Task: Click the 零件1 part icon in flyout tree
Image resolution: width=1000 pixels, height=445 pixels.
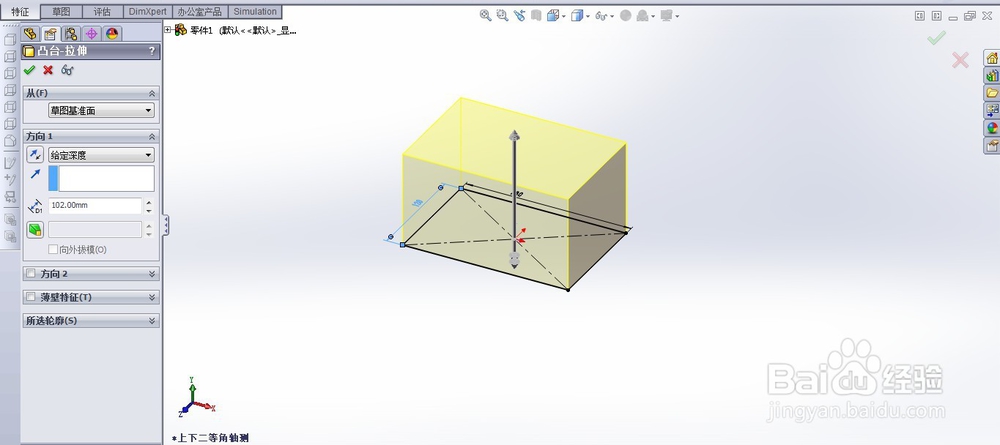Action: 180,29
